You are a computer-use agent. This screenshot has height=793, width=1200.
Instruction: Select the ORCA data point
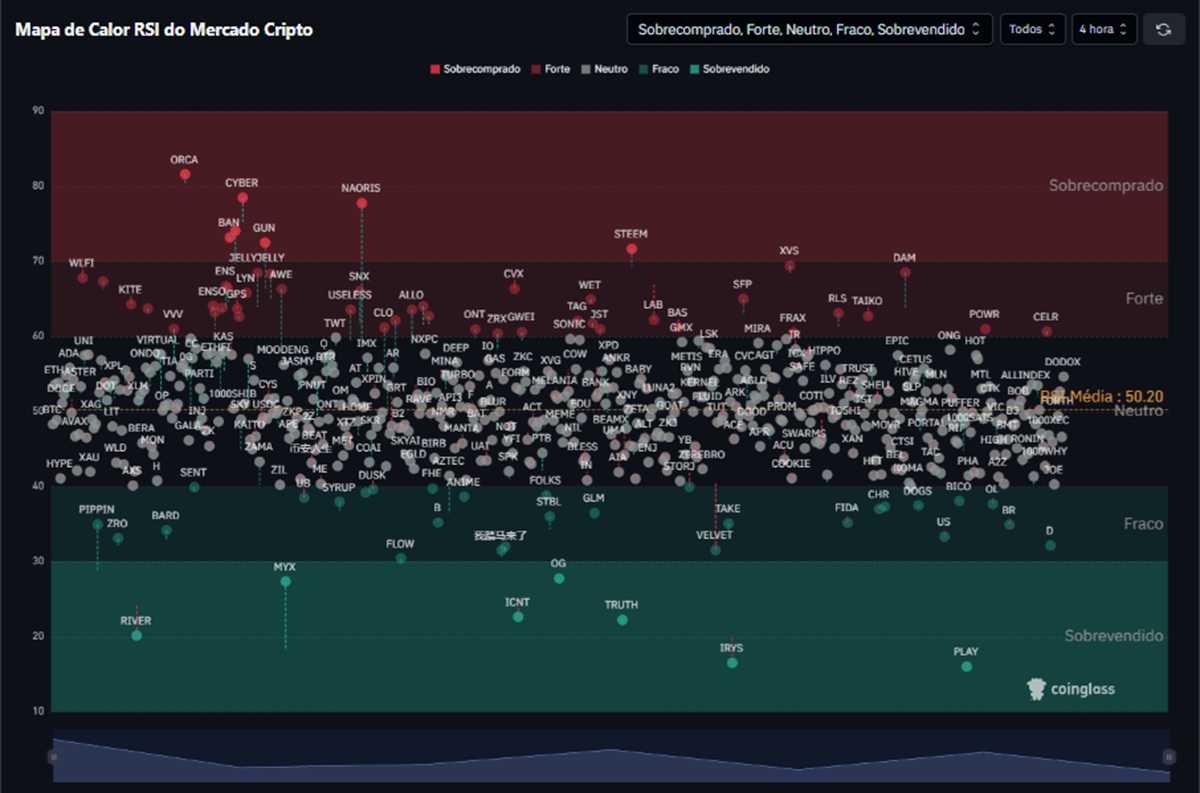click(185, 175)
